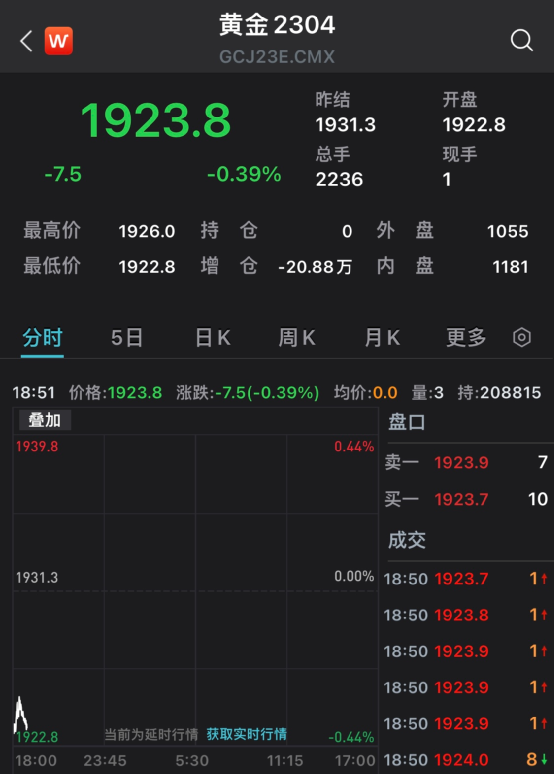Tap the 当前为延时行情 notice
The image size is (554, 774).
coord(151,735)
